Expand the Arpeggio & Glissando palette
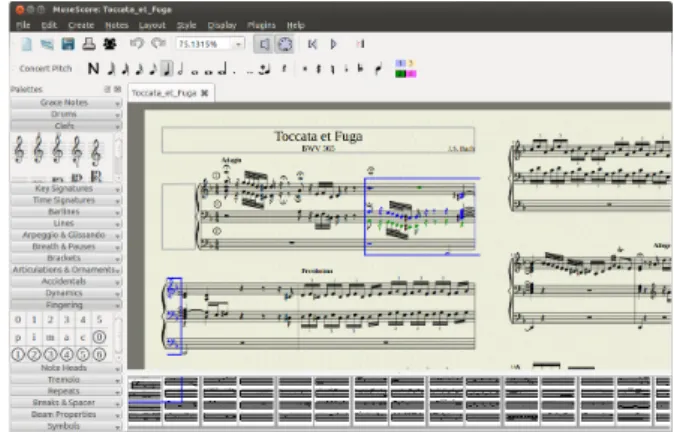The height and width of the screenshot is (432, 674). pos(66,235)
